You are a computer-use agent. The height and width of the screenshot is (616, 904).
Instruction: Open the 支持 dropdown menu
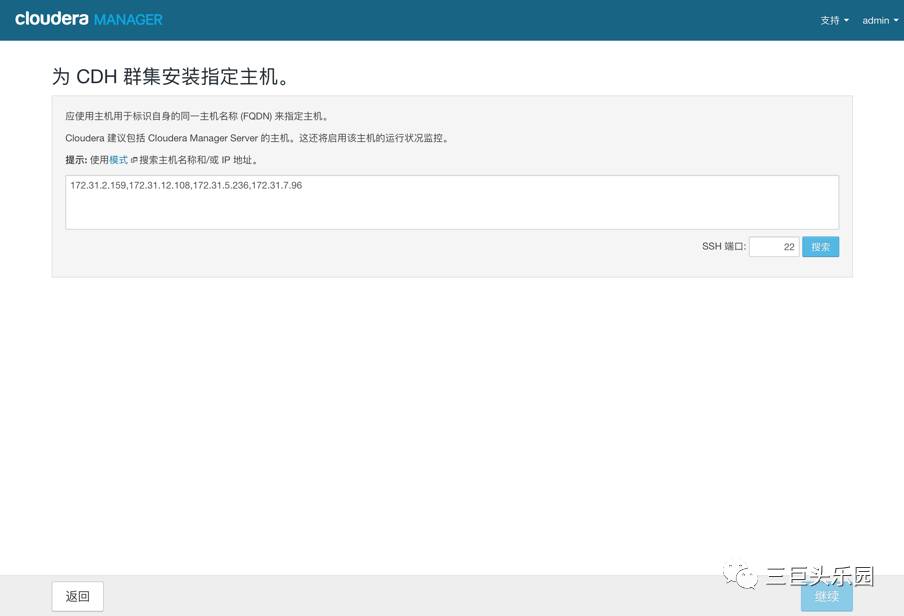834,20
